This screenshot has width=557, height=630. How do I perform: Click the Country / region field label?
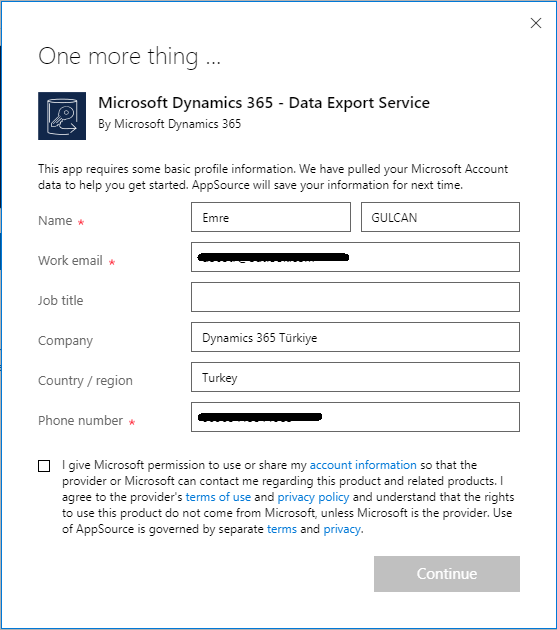click(x=85, y=380)
